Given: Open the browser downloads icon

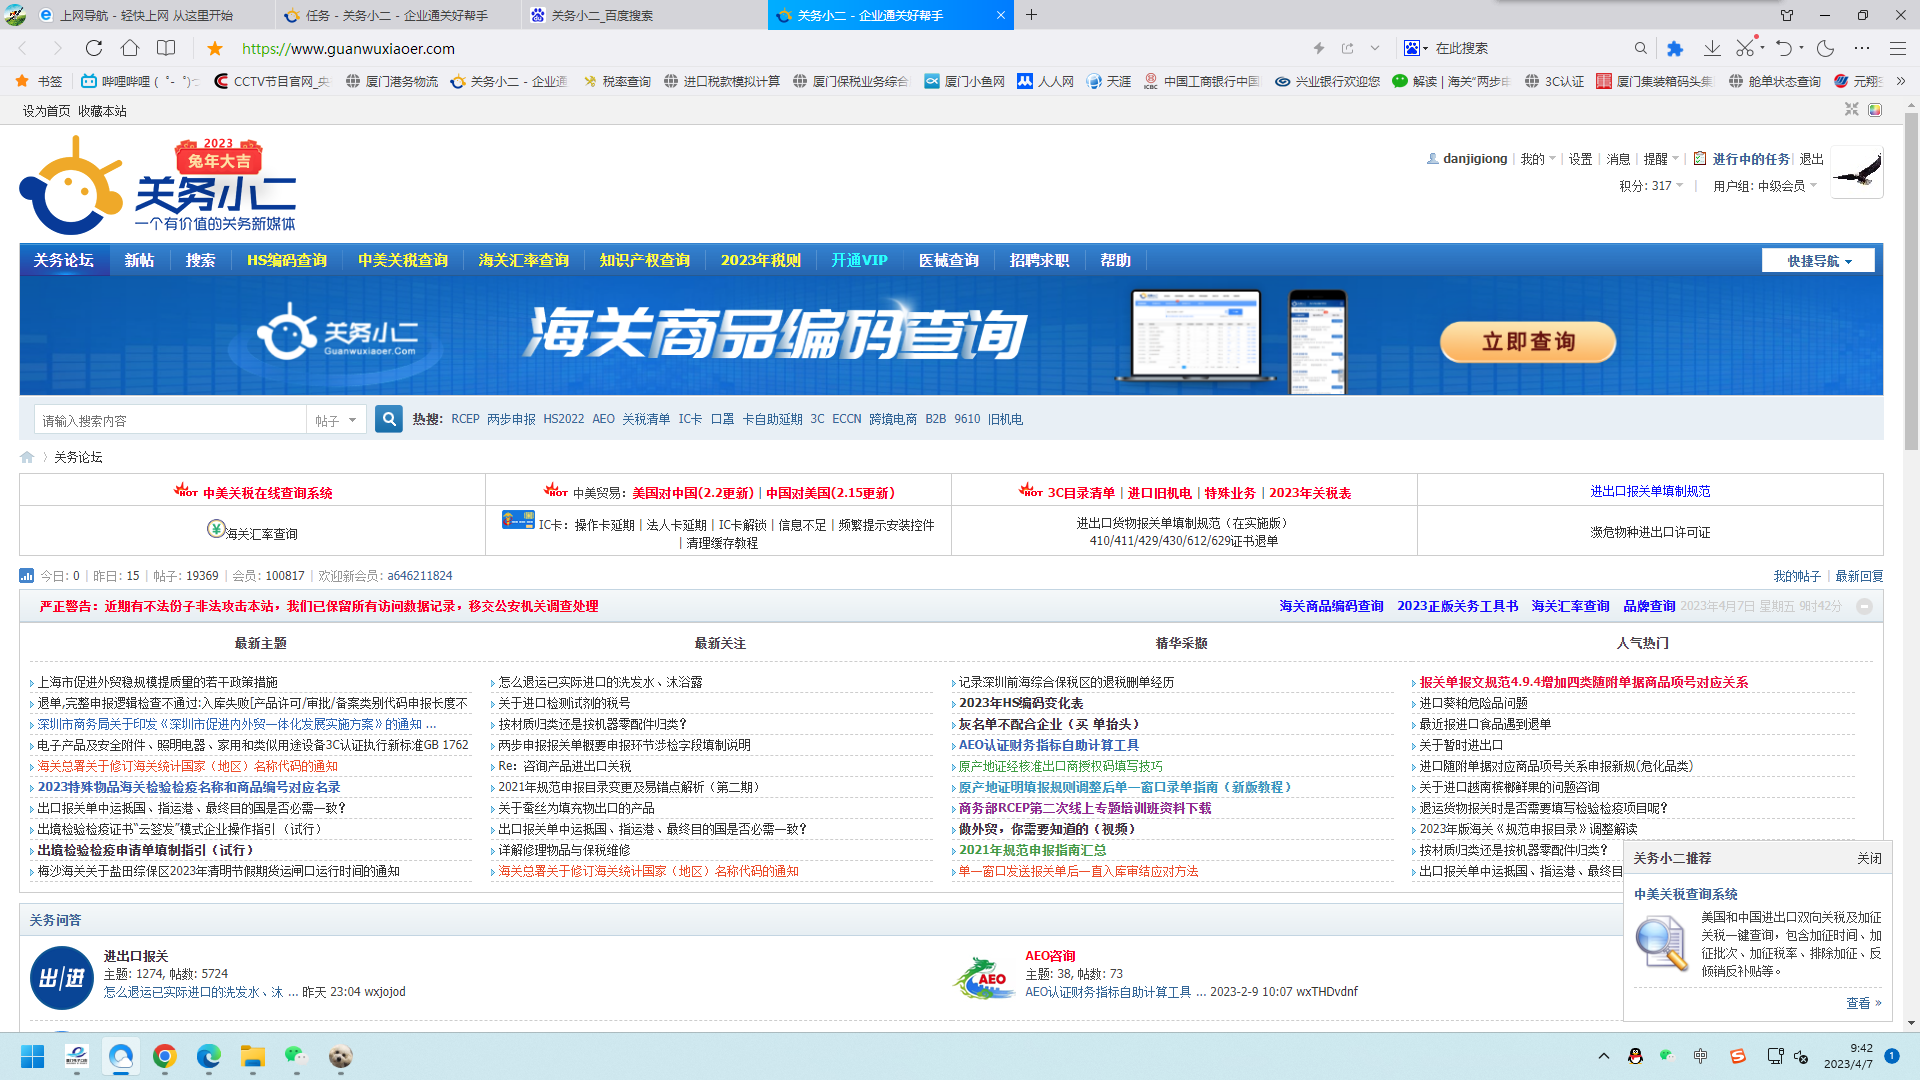Looking at the screenshot, I should pyautogui.click(x=1712, y=48).
